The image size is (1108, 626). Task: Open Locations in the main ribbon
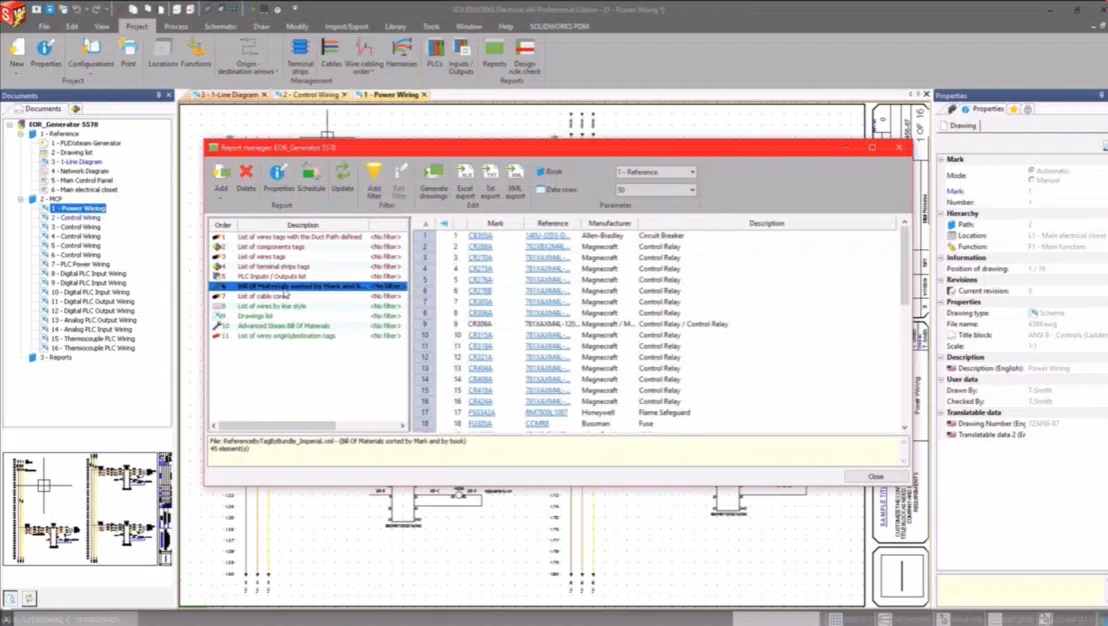[x=163, y=53]
